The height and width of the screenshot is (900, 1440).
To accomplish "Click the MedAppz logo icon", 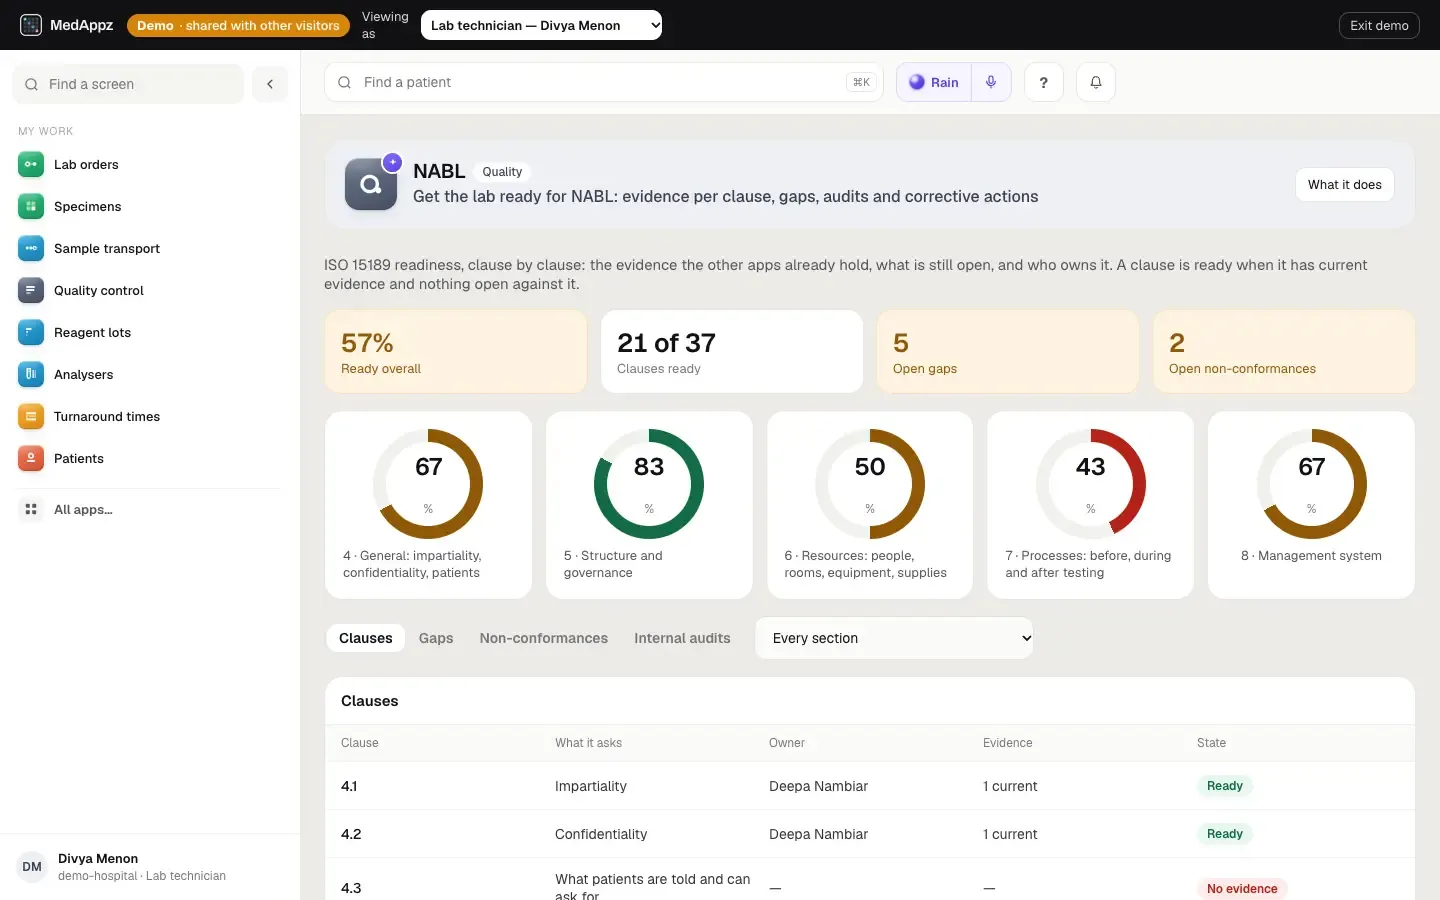I will 31,25.
